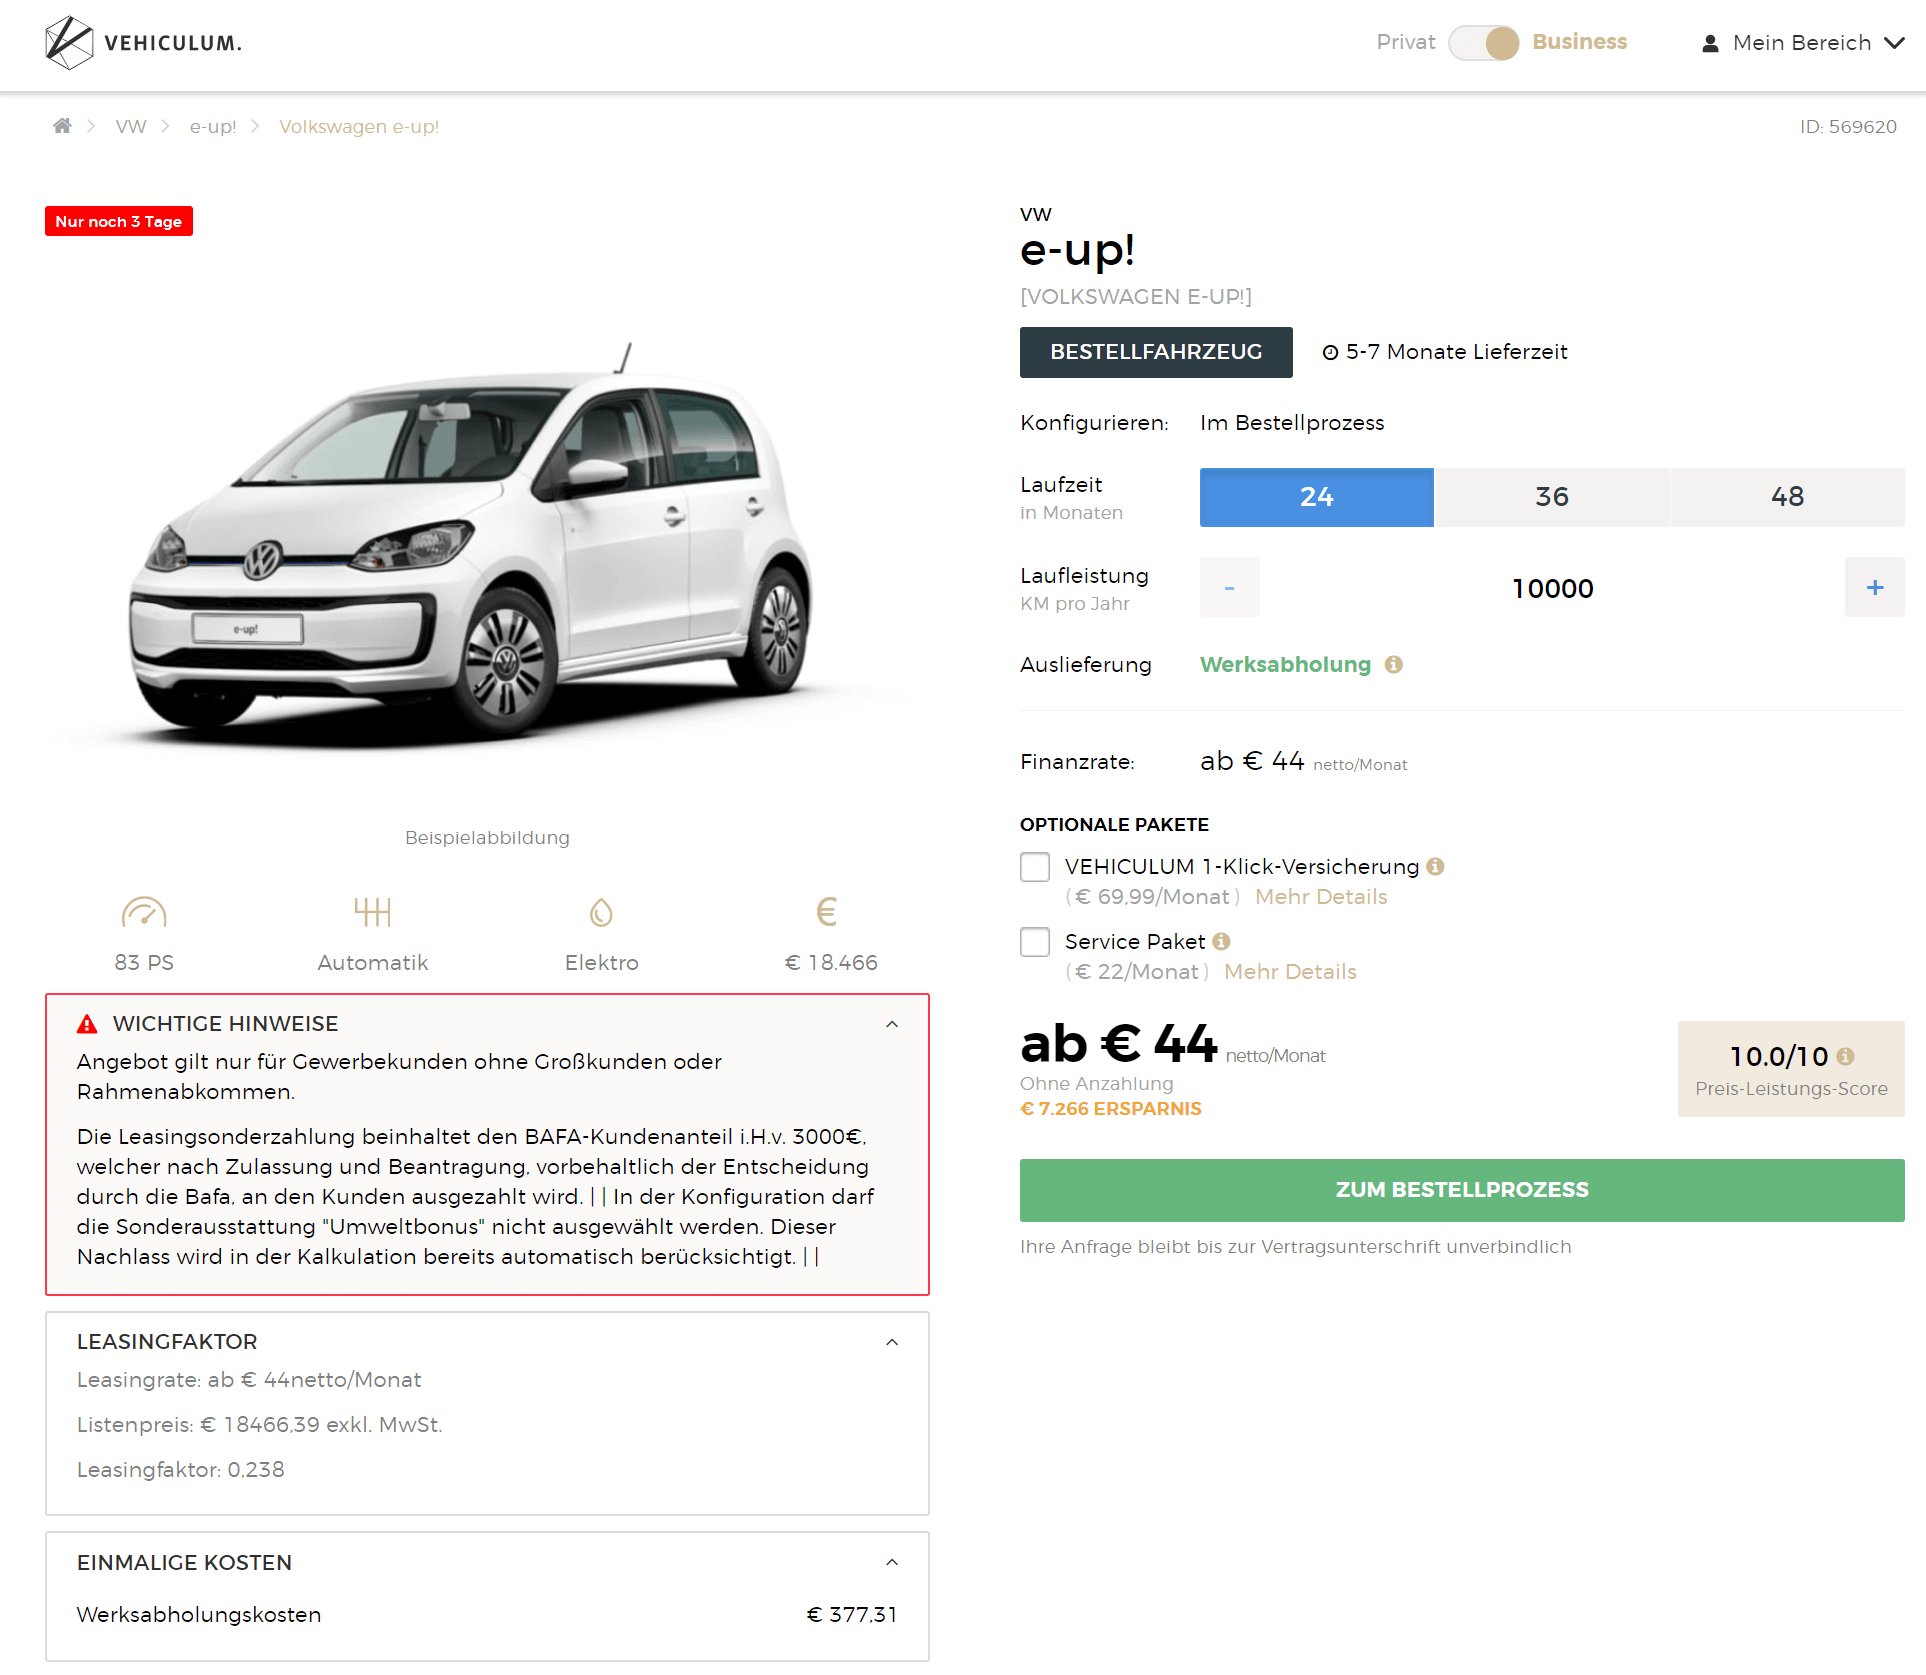This screenshot has width=1926, height=1675.
Task: Open Service Paket Mehr Details link
Action: click(x=1290, y=972)
